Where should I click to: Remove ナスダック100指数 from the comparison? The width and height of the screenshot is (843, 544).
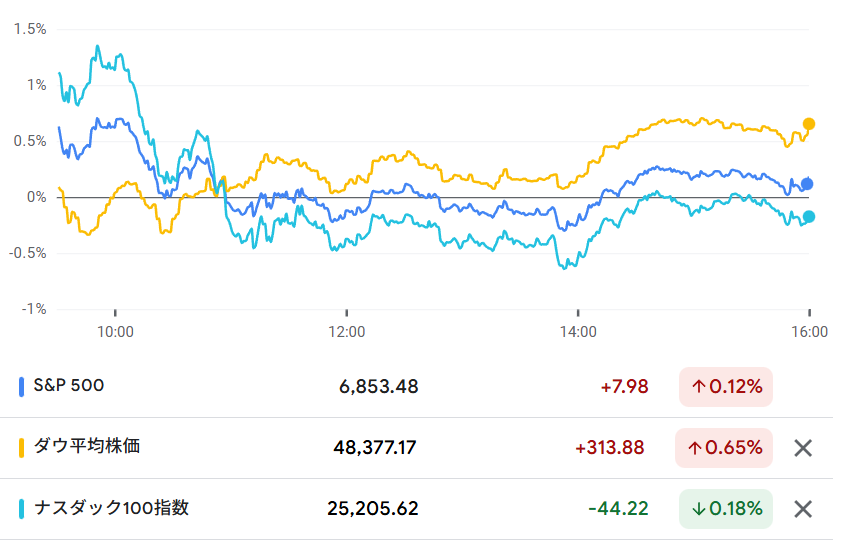802,509
